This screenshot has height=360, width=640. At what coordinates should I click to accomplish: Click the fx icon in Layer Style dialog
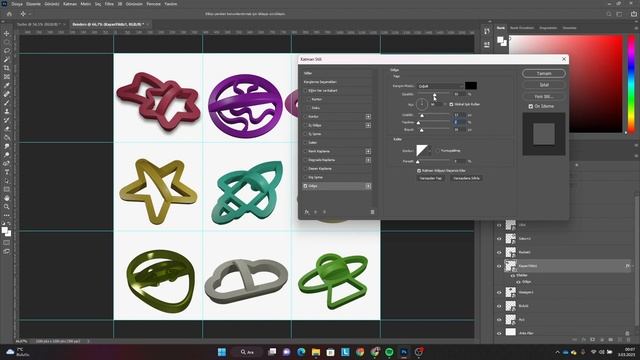click(x=307, y=212)
